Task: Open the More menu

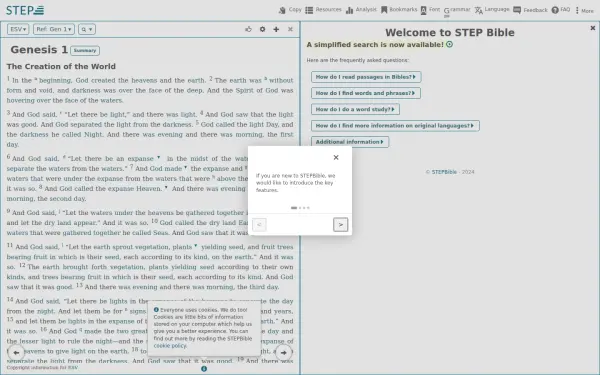Action: [584, 10]
